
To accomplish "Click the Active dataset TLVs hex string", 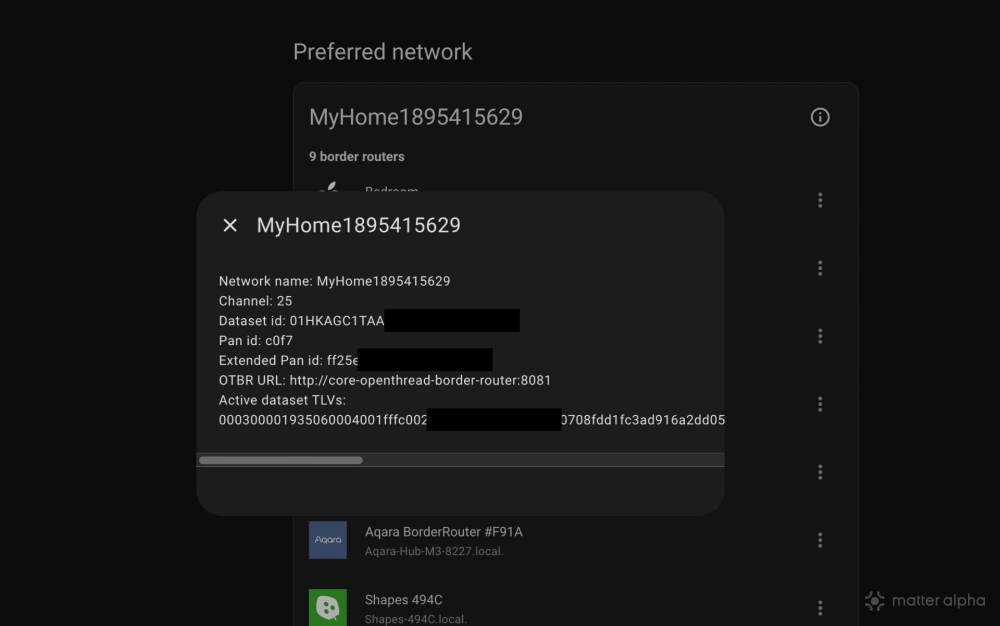I will click(x=322, y=421).
